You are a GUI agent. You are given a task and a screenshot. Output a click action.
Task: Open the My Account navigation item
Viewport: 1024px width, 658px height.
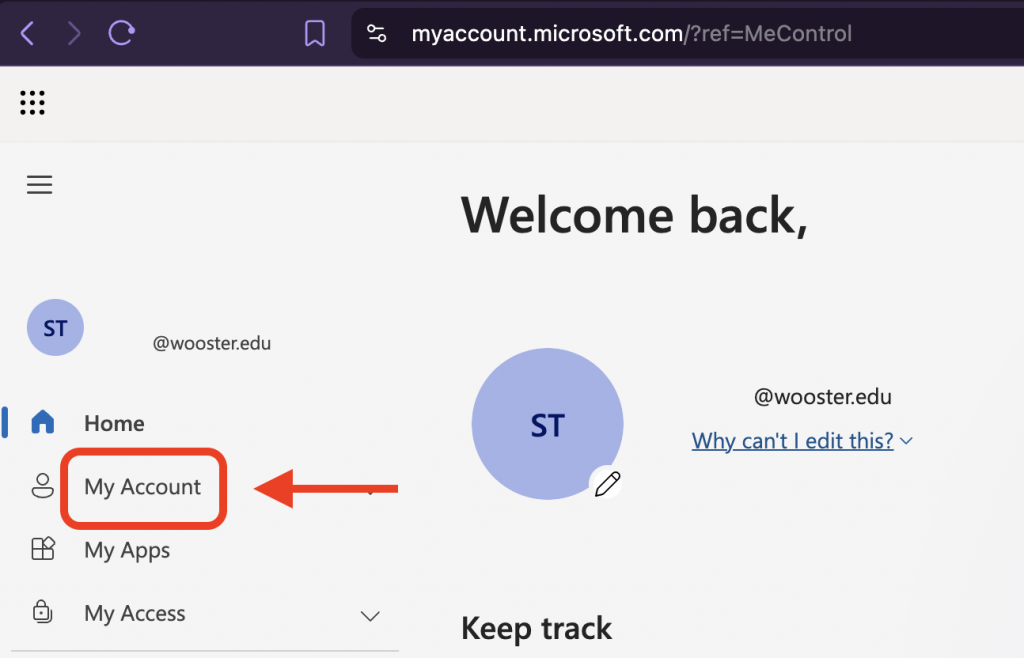click(142, 487)
